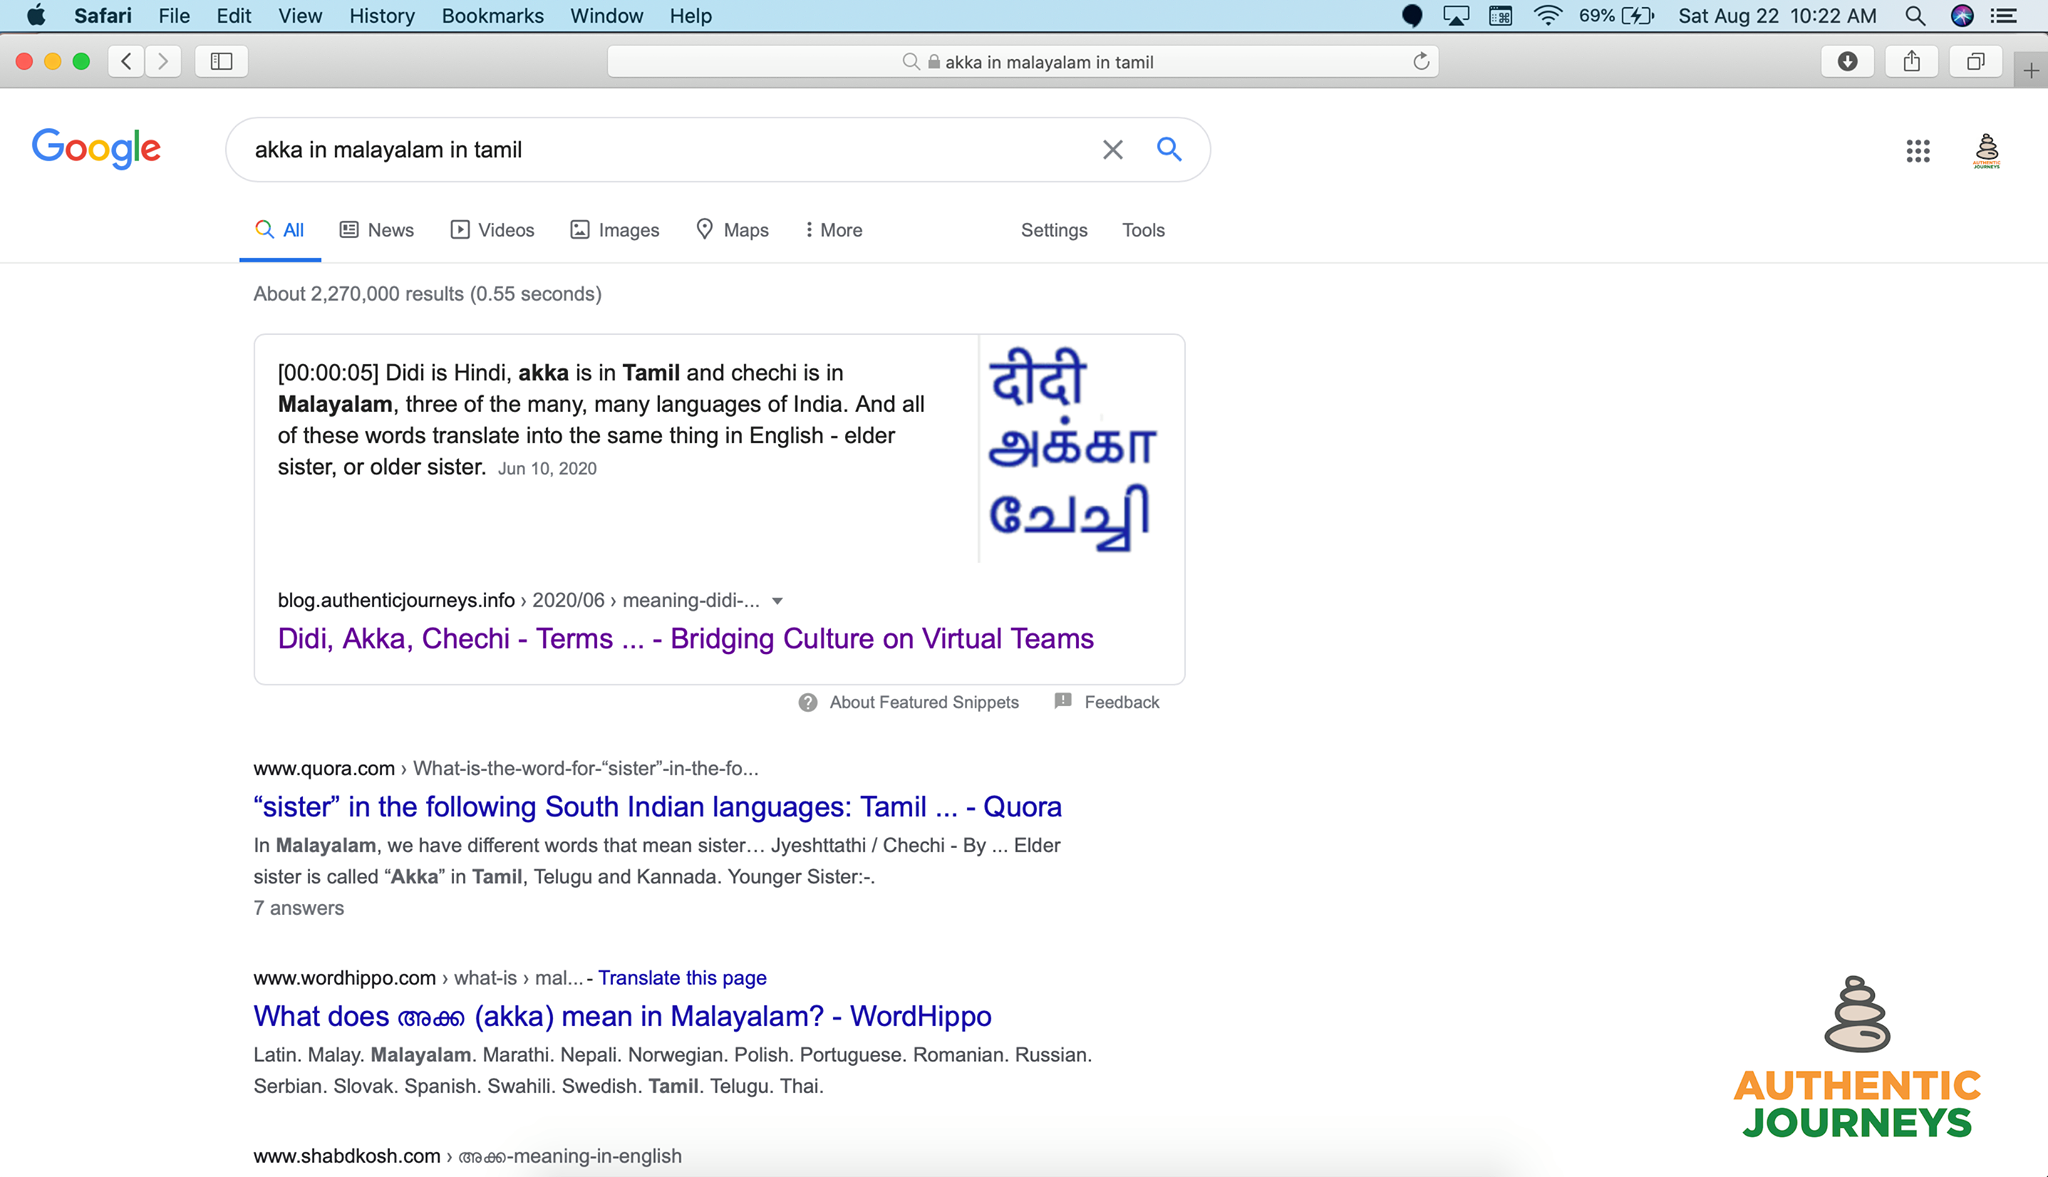
Task: Go forward with Safari's forward arrow
Action: pos(163,62)
